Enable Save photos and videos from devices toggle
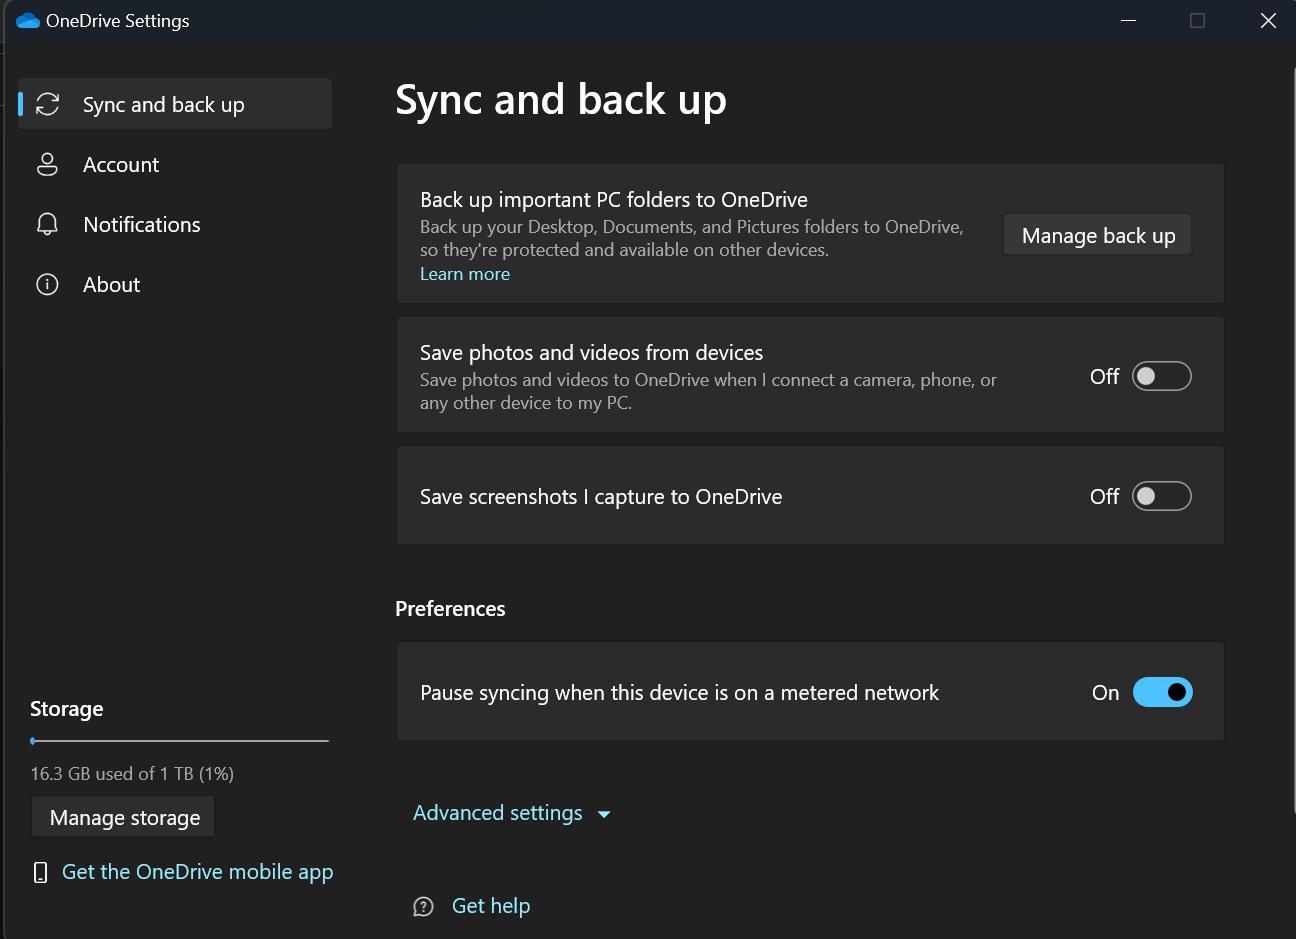1296x939 pixels. tap(1161, 376)
